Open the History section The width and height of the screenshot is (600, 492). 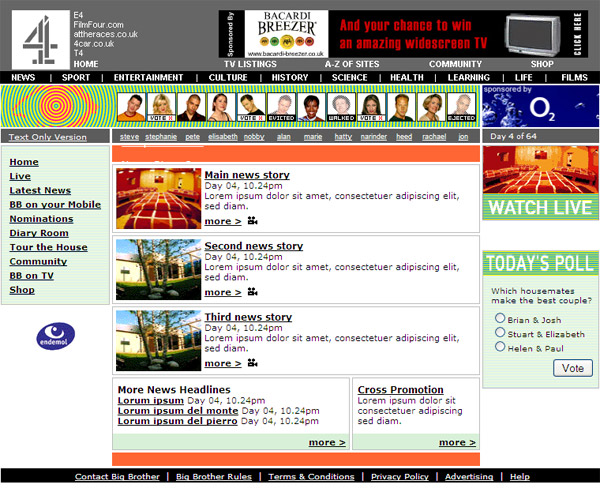tap(290, 77)
